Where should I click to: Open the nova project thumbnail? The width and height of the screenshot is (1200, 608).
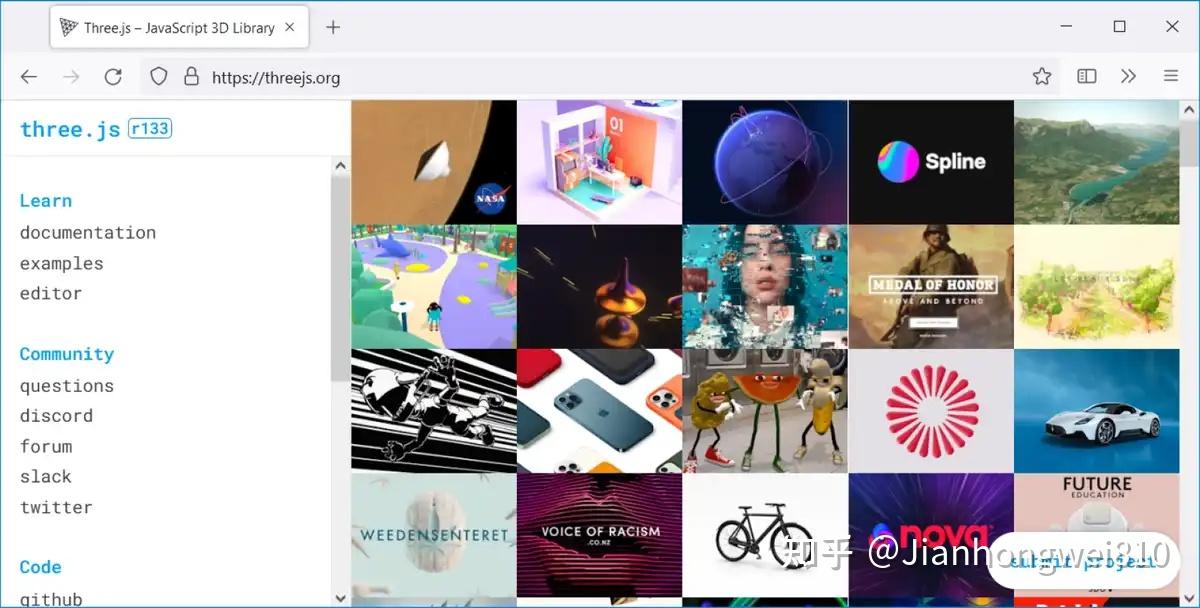pyautogui.click(x=931, y=535)
